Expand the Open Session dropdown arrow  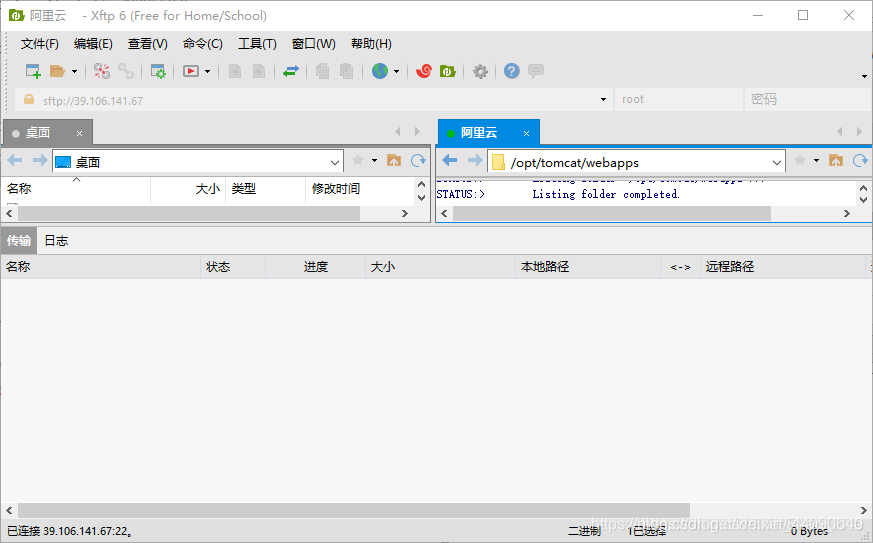74,71
